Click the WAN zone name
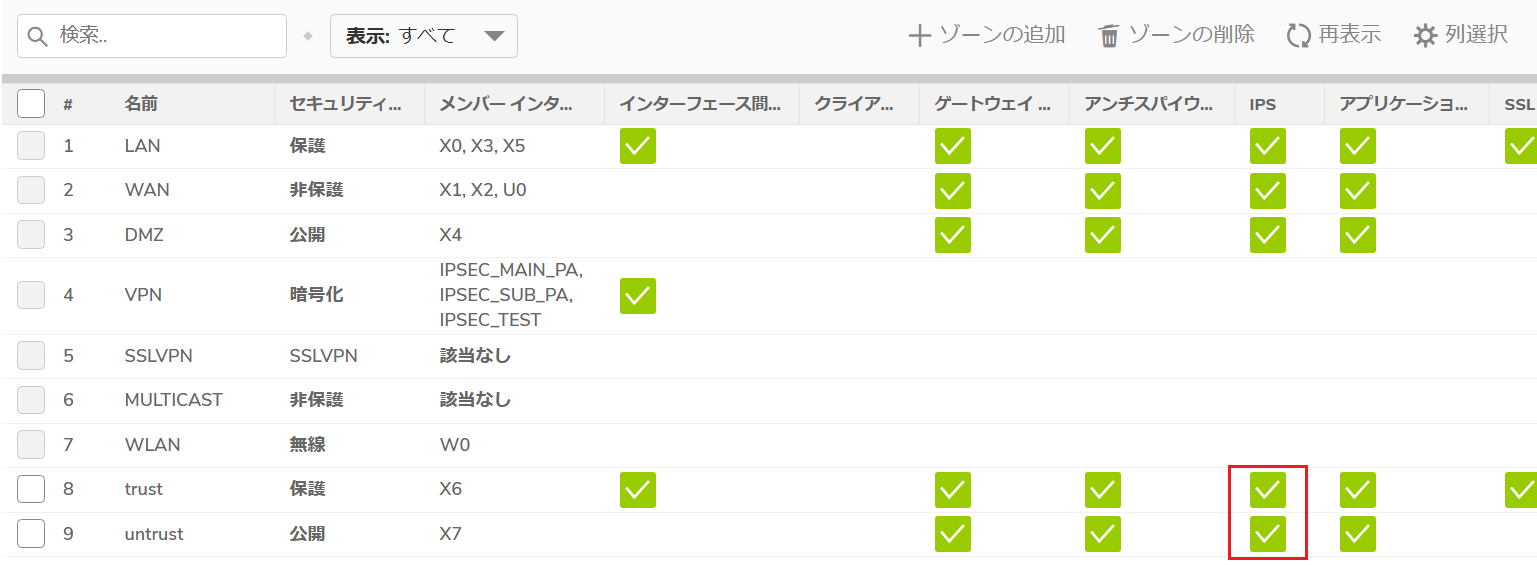 click(146, 190)
